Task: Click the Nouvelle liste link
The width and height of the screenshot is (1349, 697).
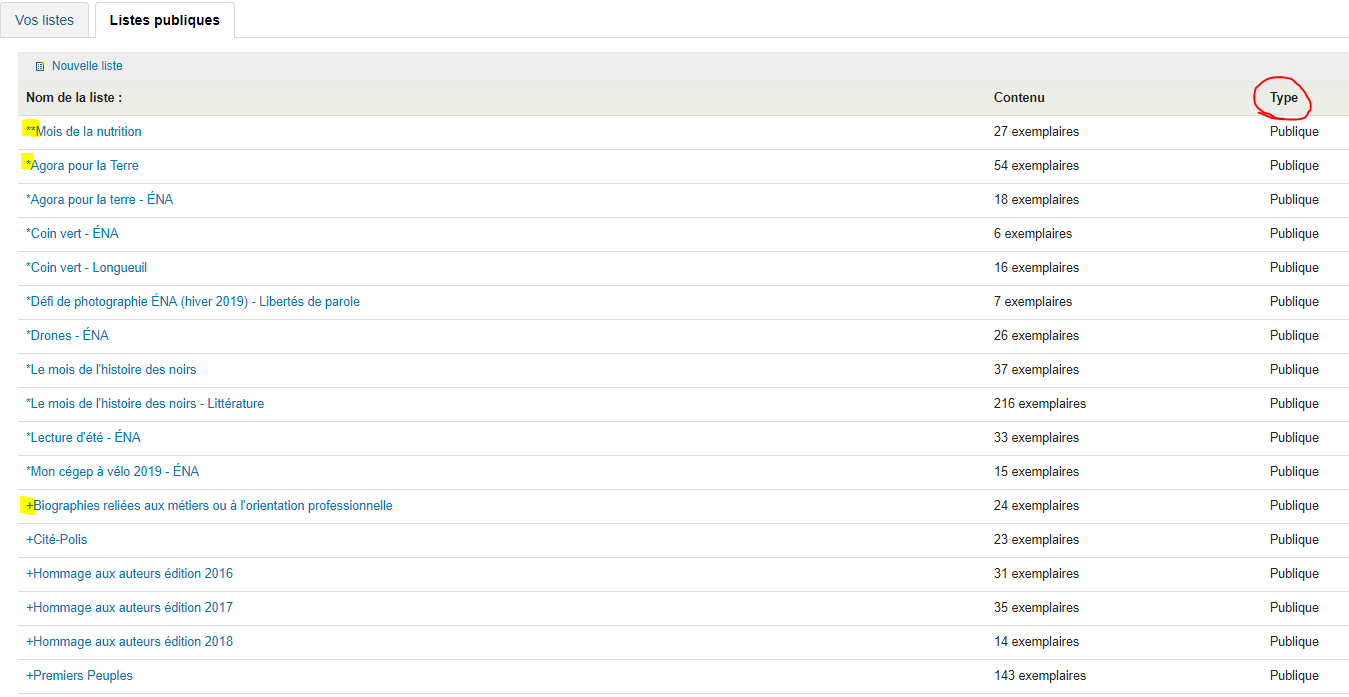Action: [x=87, y=66]
